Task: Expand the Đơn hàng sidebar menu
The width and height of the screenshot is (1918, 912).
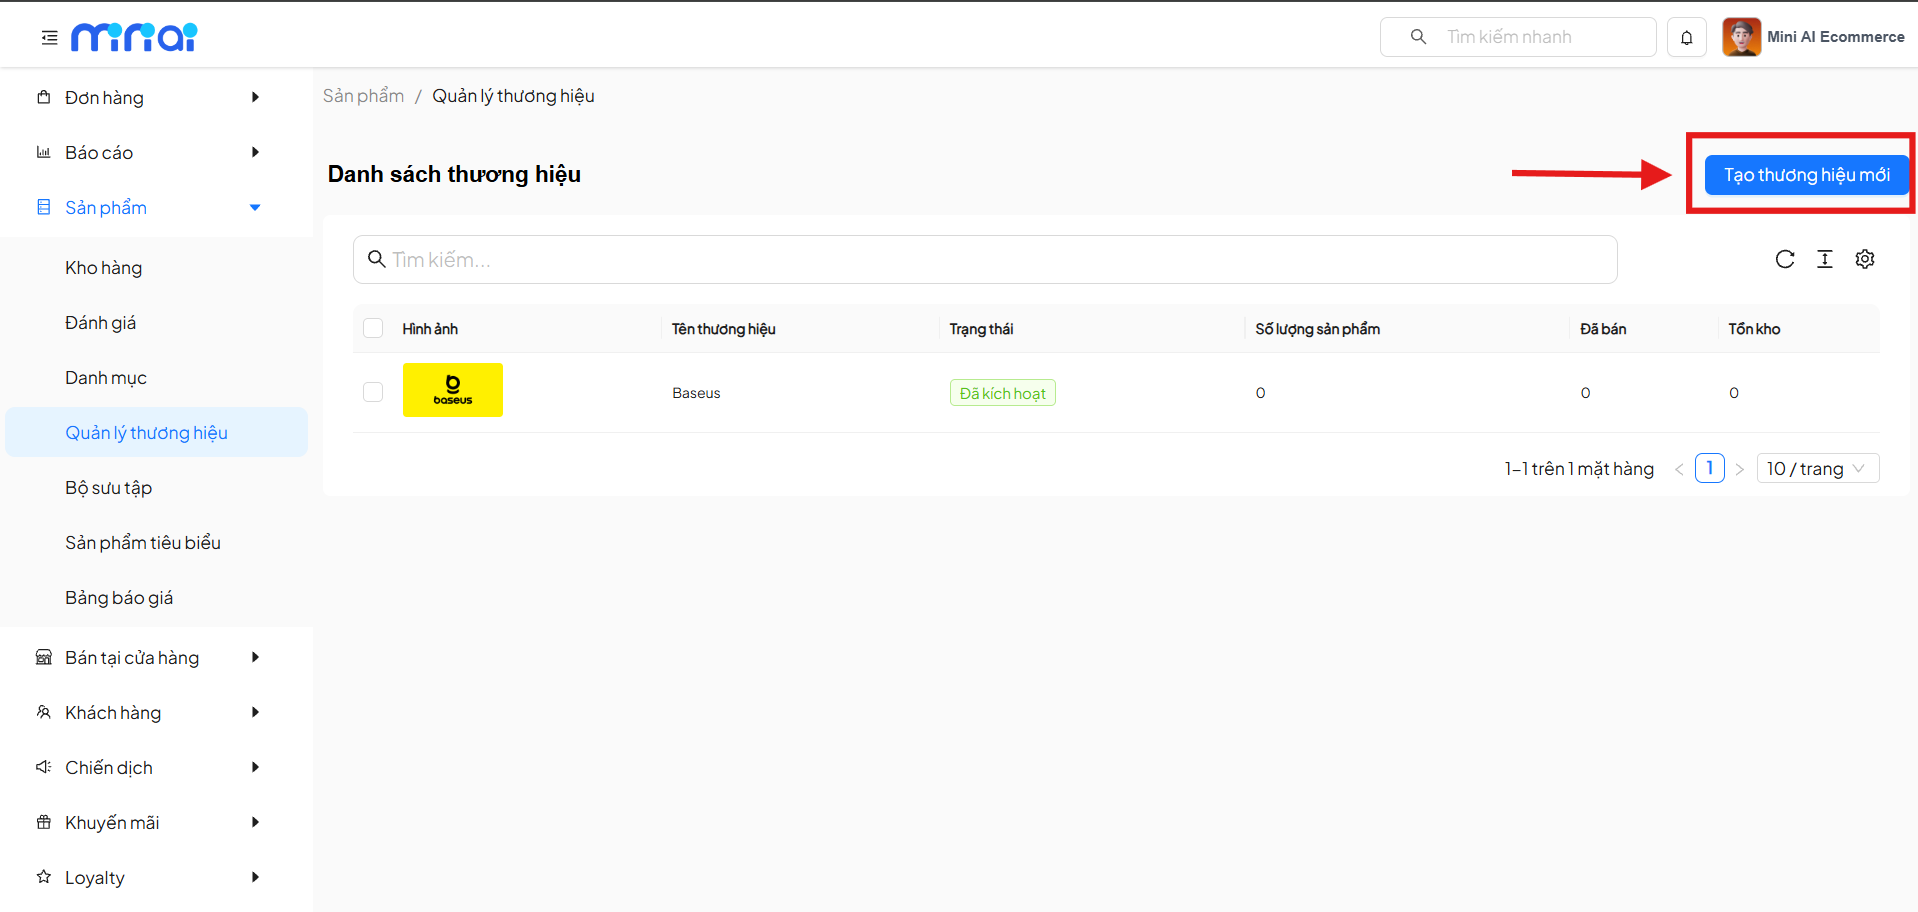Action: pyautogui.click(x=150, y=98)
